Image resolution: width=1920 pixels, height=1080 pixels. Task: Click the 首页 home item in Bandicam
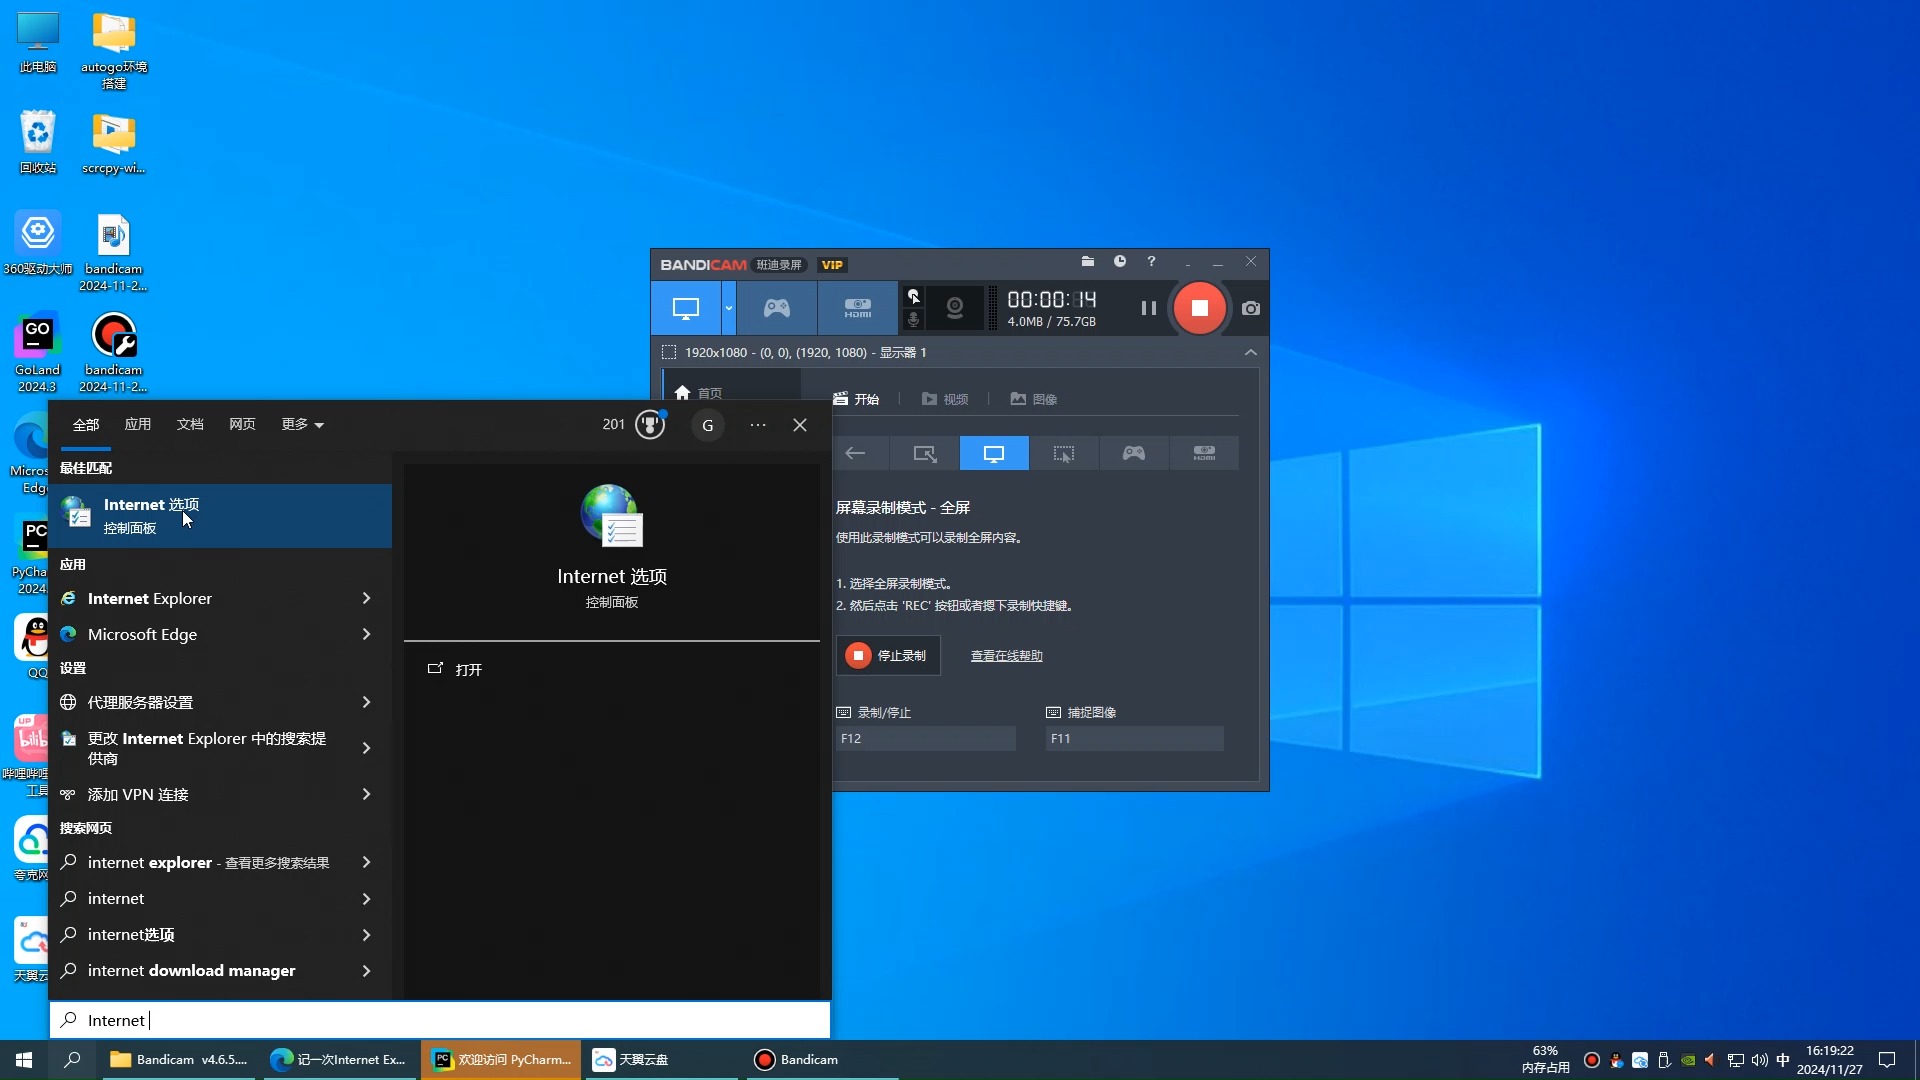pyautogui.click(x=698, y=393)
